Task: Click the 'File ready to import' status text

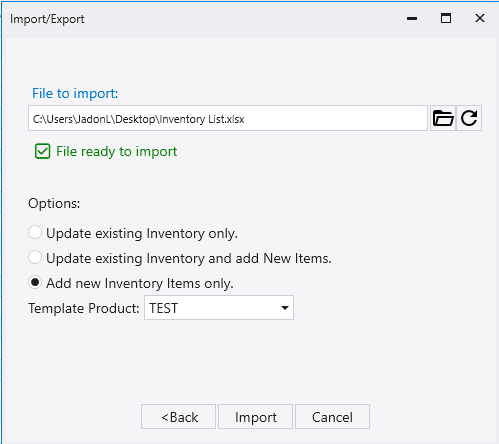Action: coord(116,152)
